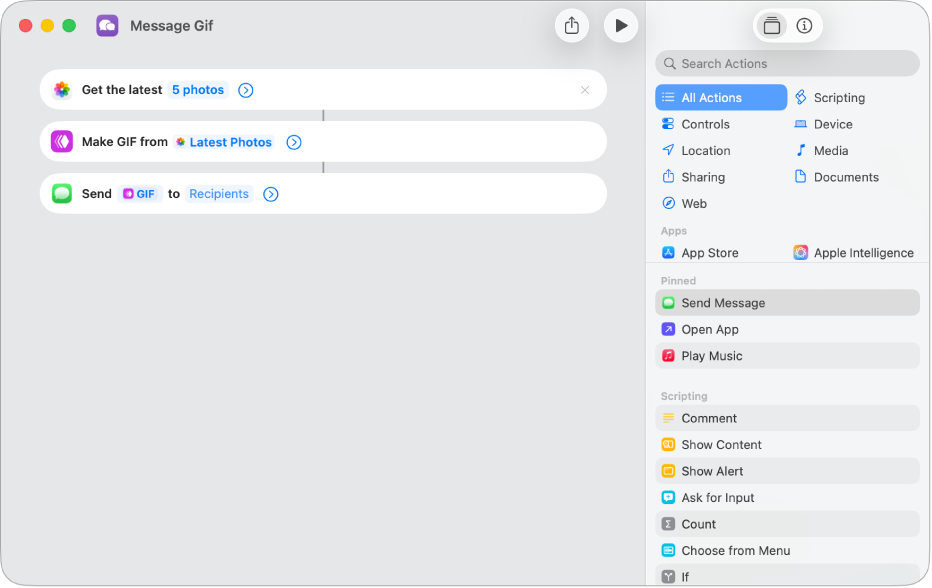Change the '5 photos' parameter
The width and height of the screenshot is (932, 588).
[x=198, y=90]
